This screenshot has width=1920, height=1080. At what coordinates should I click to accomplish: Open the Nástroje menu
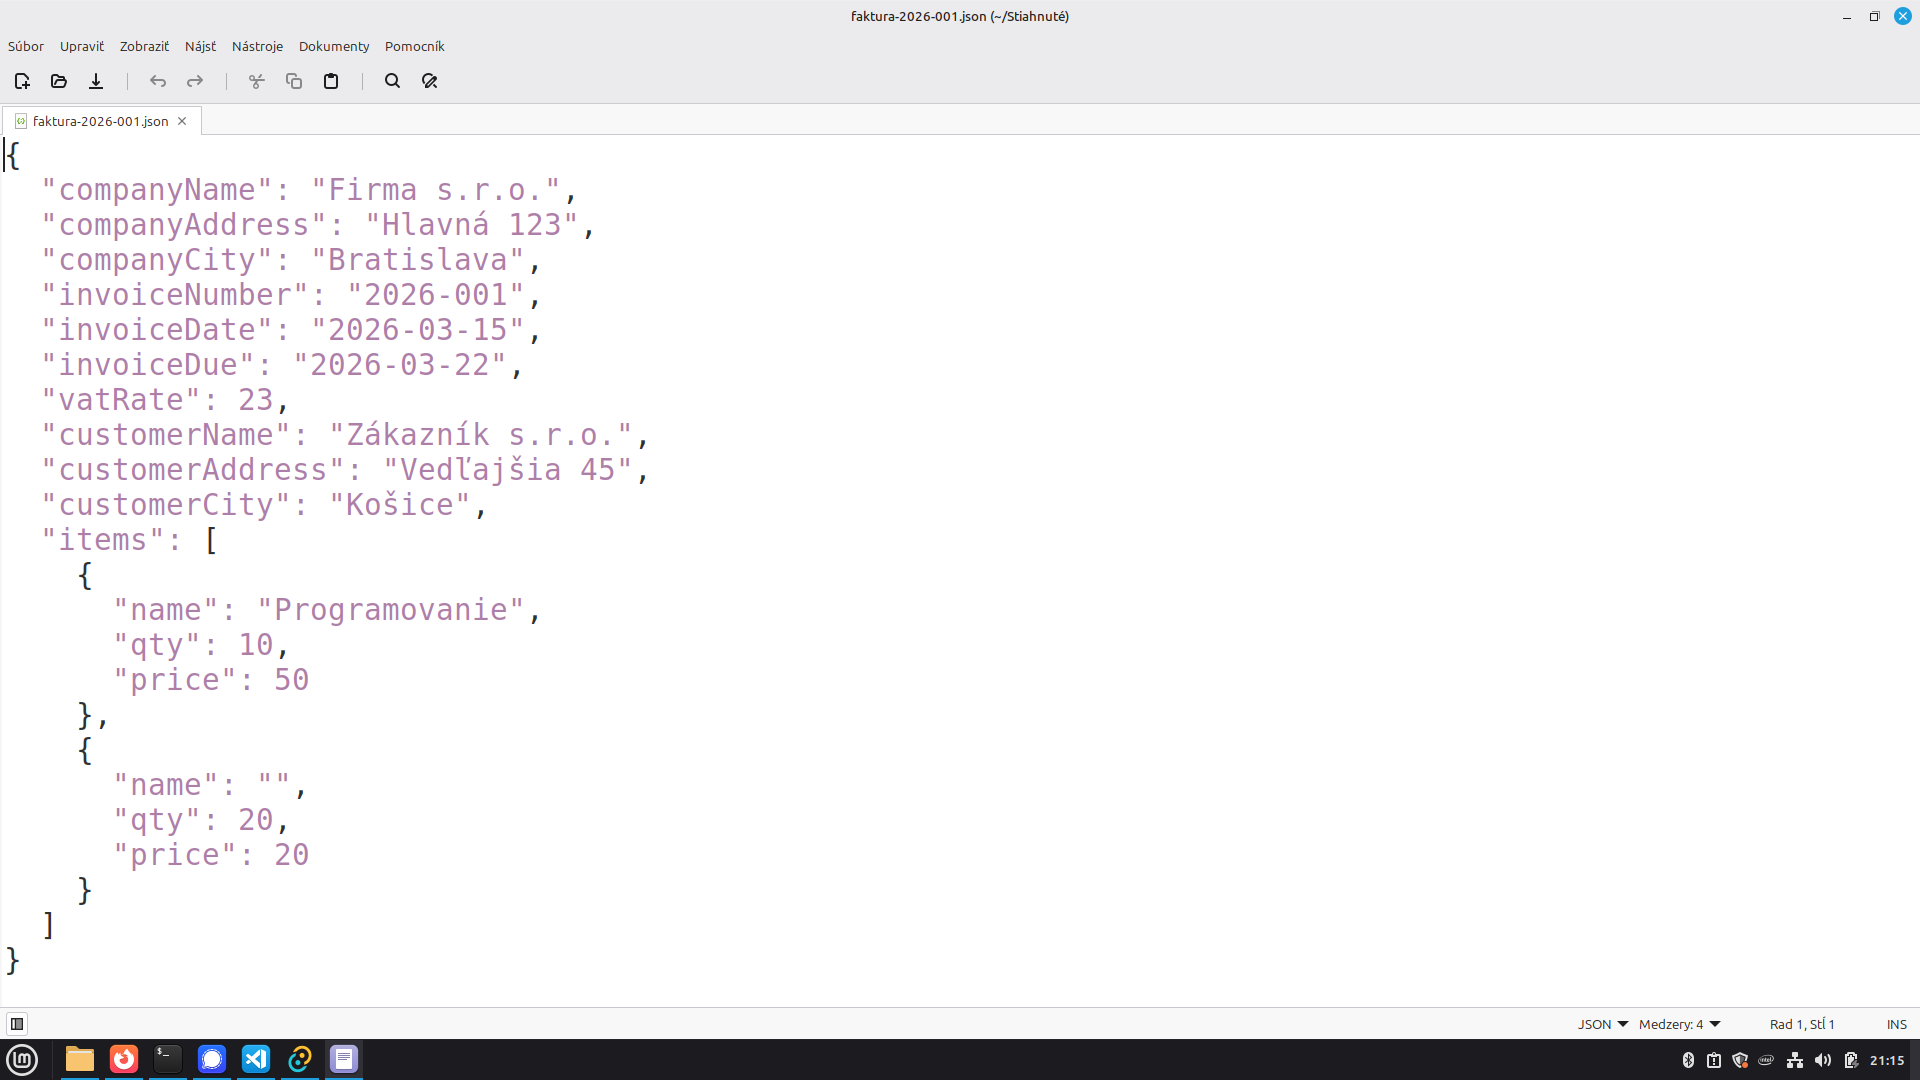257,46
